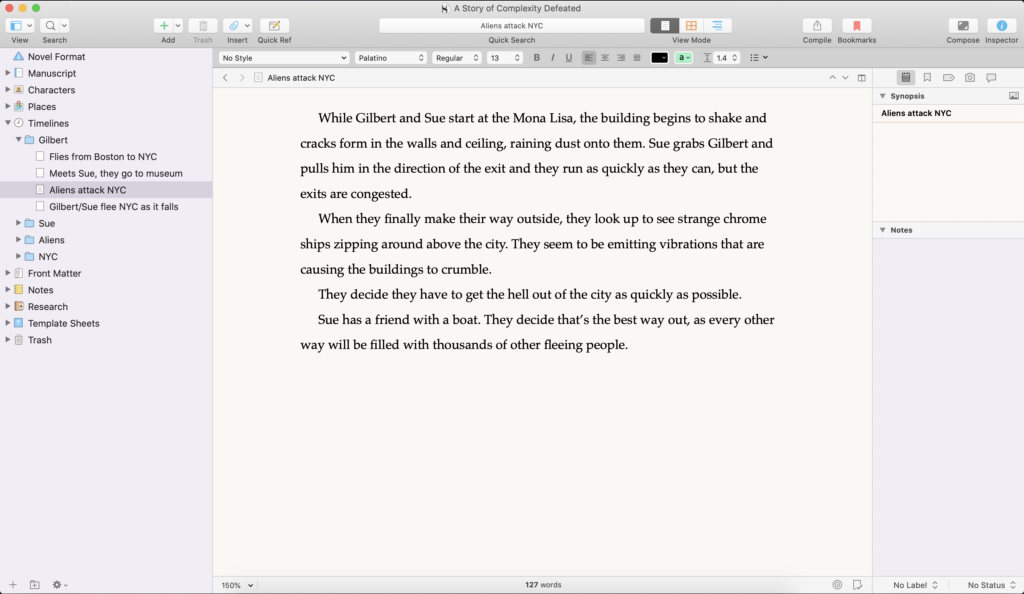Switch to corkboard view mode icon
Viewport: 1024px width, 594px height.
pyautogui.click(x=691, y=25)
